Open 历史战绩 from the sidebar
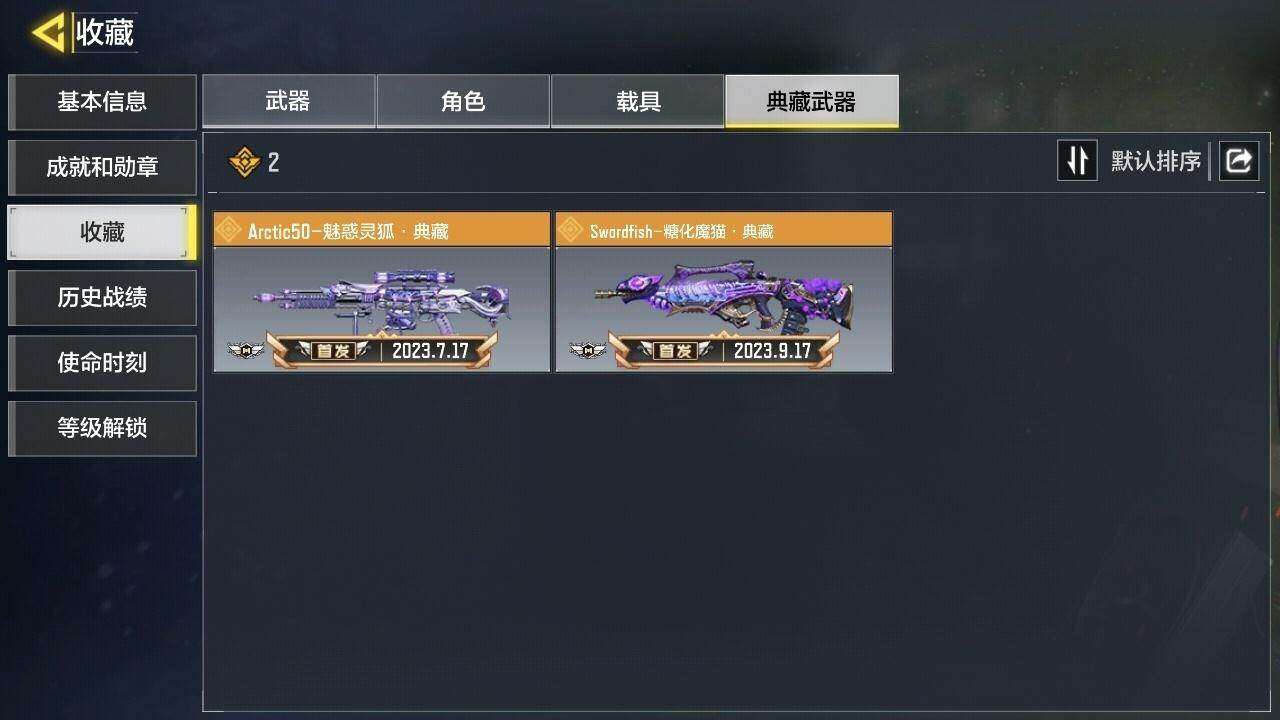 coord(102,297)
